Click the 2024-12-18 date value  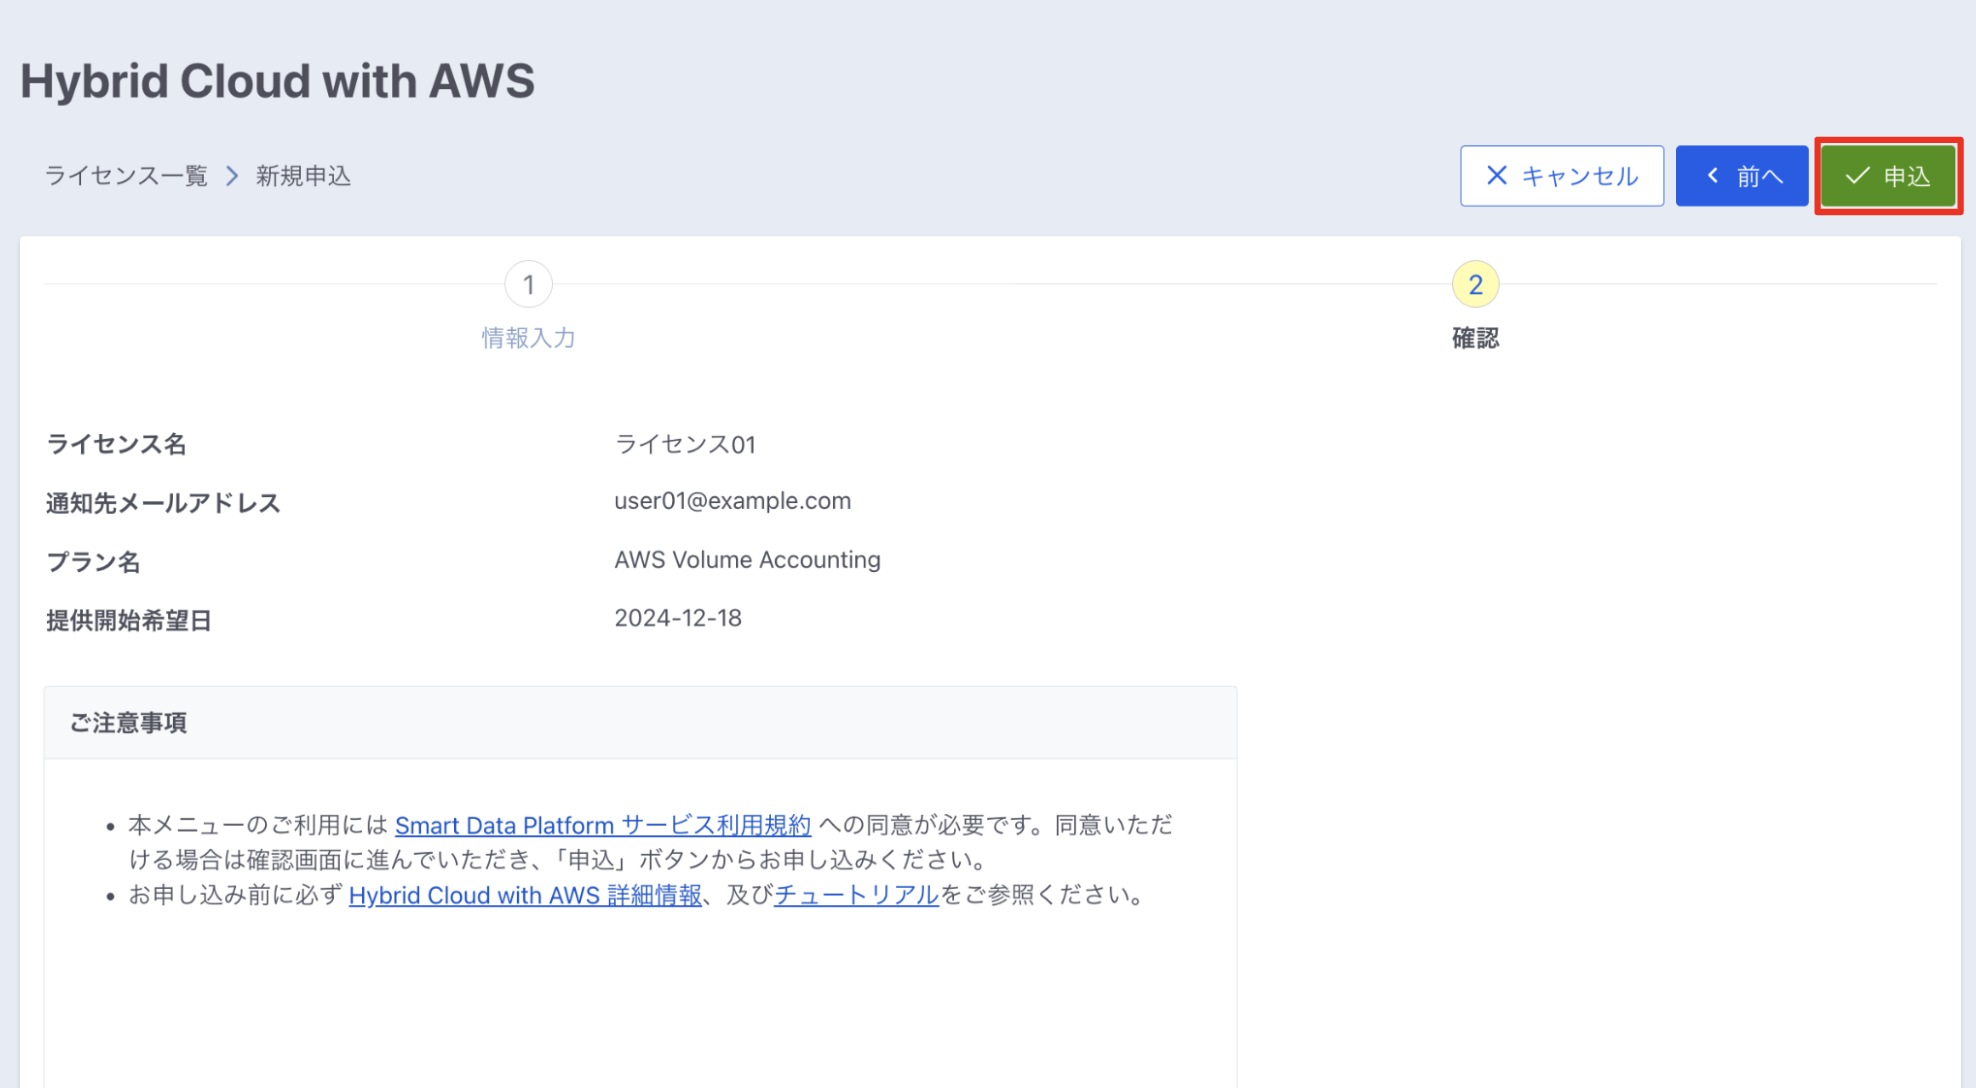[678, 618]
